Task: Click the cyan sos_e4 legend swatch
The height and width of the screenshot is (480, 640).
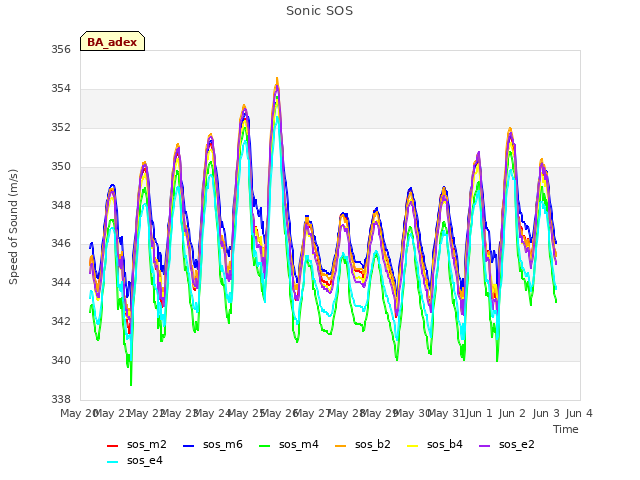Action: pos(112,462)
